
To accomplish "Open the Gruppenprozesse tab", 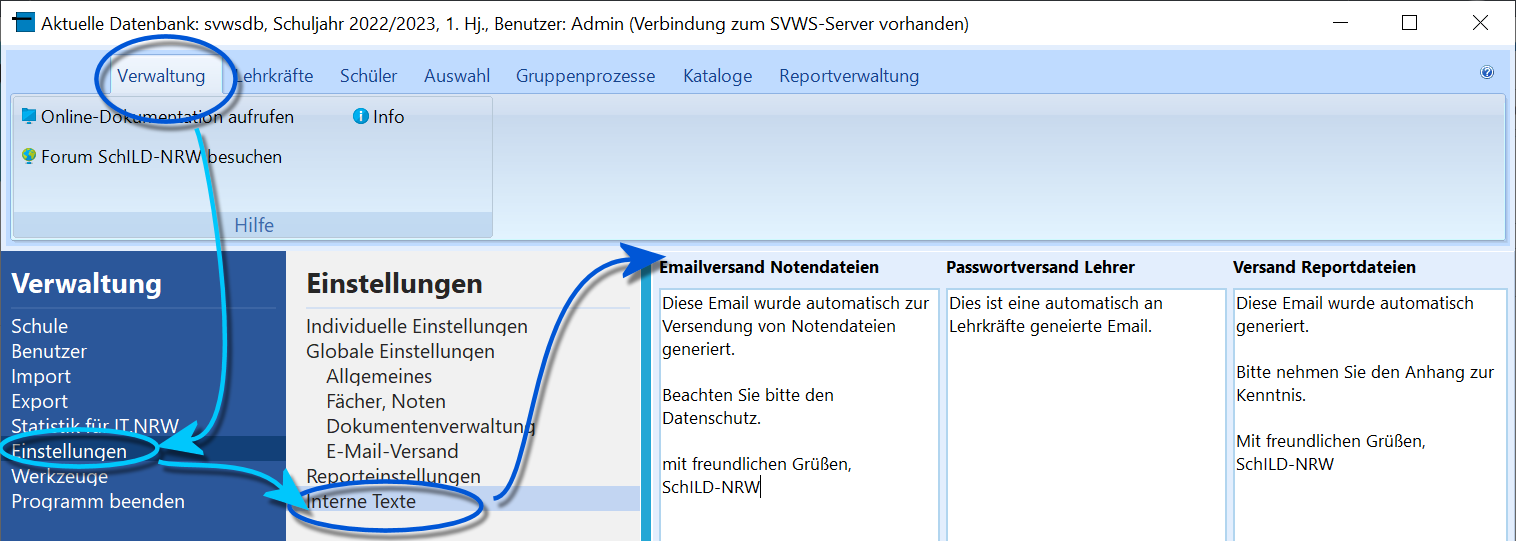I will click(x=585, y=76).
